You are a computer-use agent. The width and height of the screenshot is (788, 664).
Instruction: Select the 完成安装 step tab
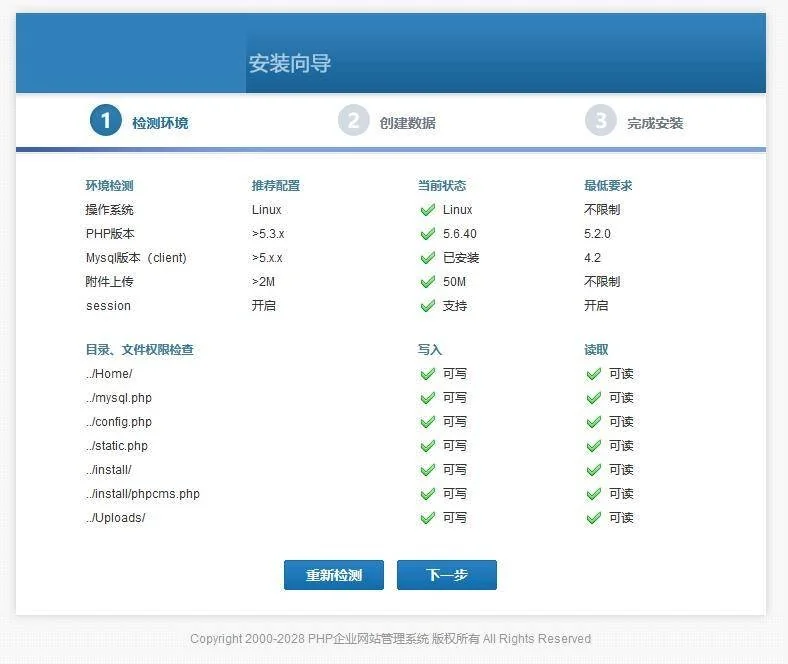(x=655, y=123)
